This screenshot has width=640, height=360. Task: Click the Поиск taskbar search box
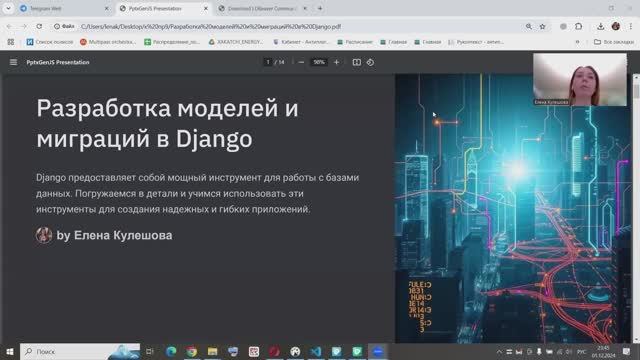(x=80, y=351)
